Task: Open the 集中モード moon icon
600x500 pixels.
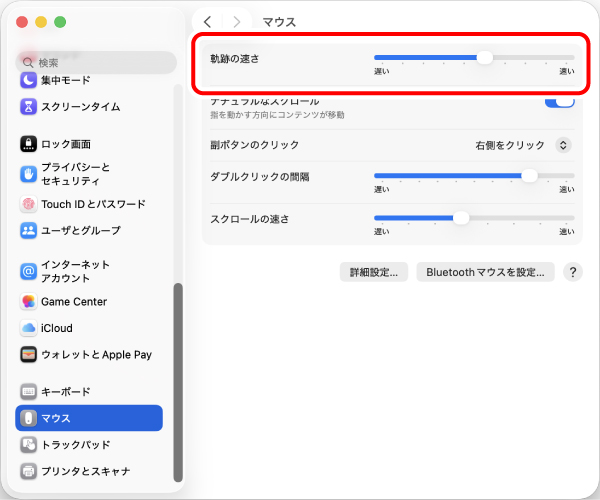Action: pyautogui.click(x=28, y=80)
